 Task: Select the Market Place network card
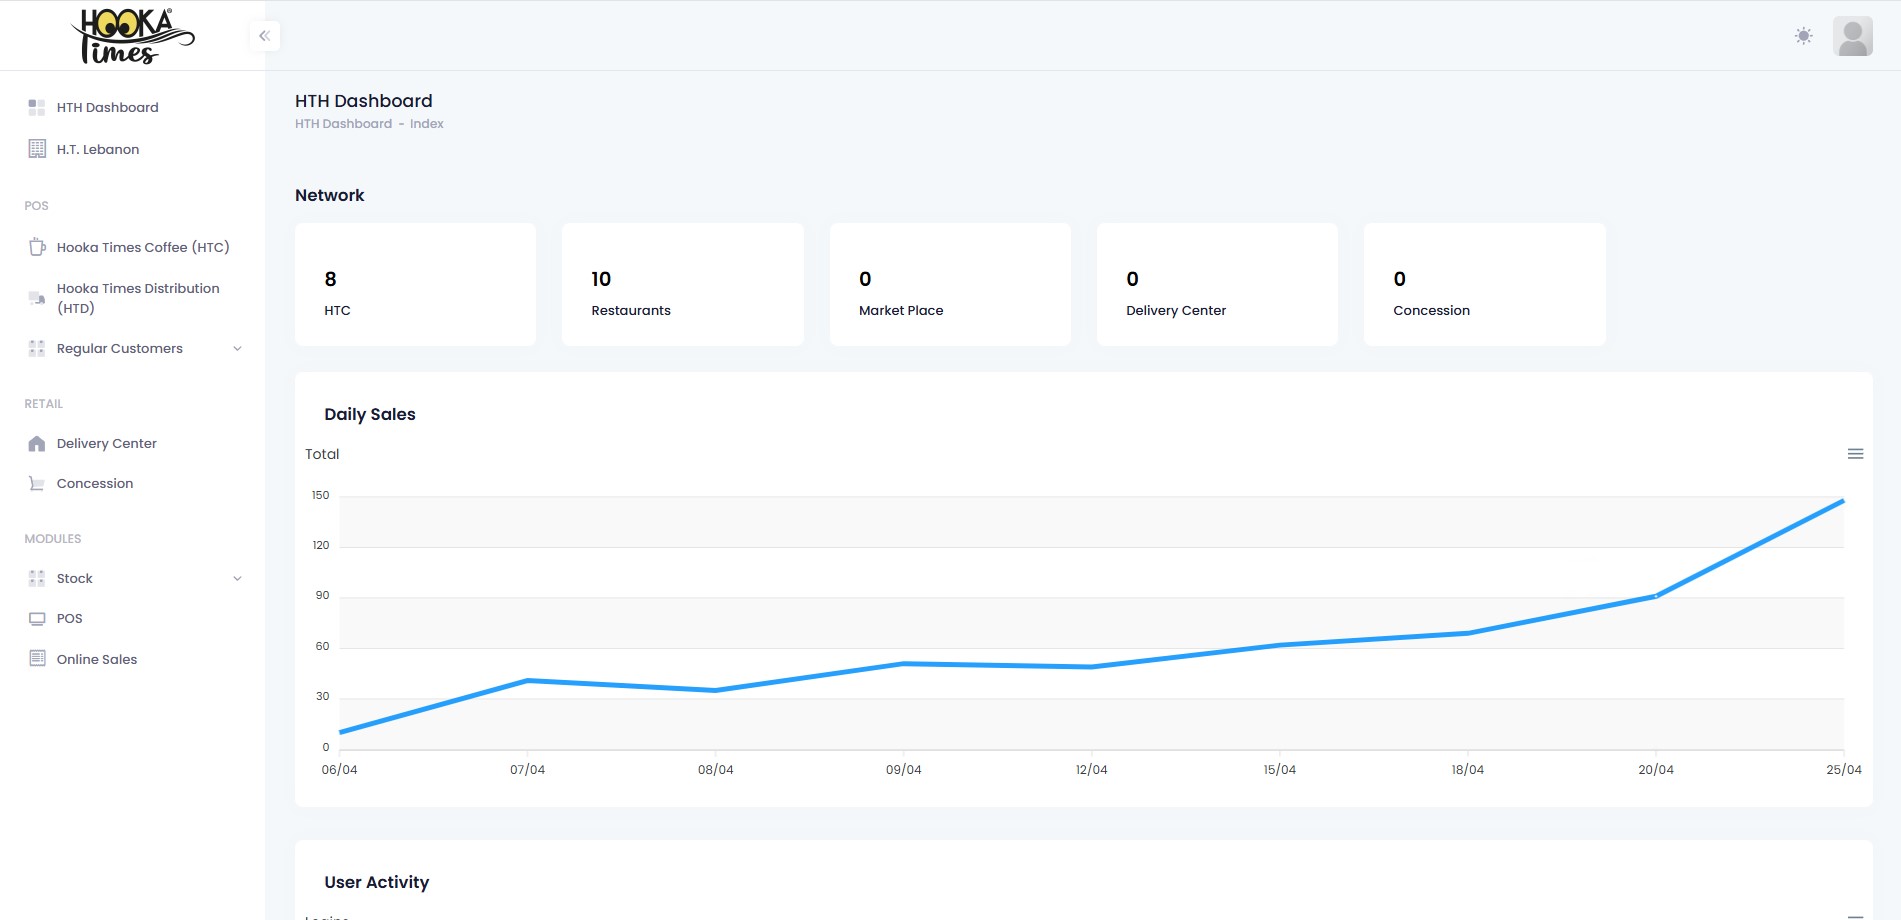point(950,285)
